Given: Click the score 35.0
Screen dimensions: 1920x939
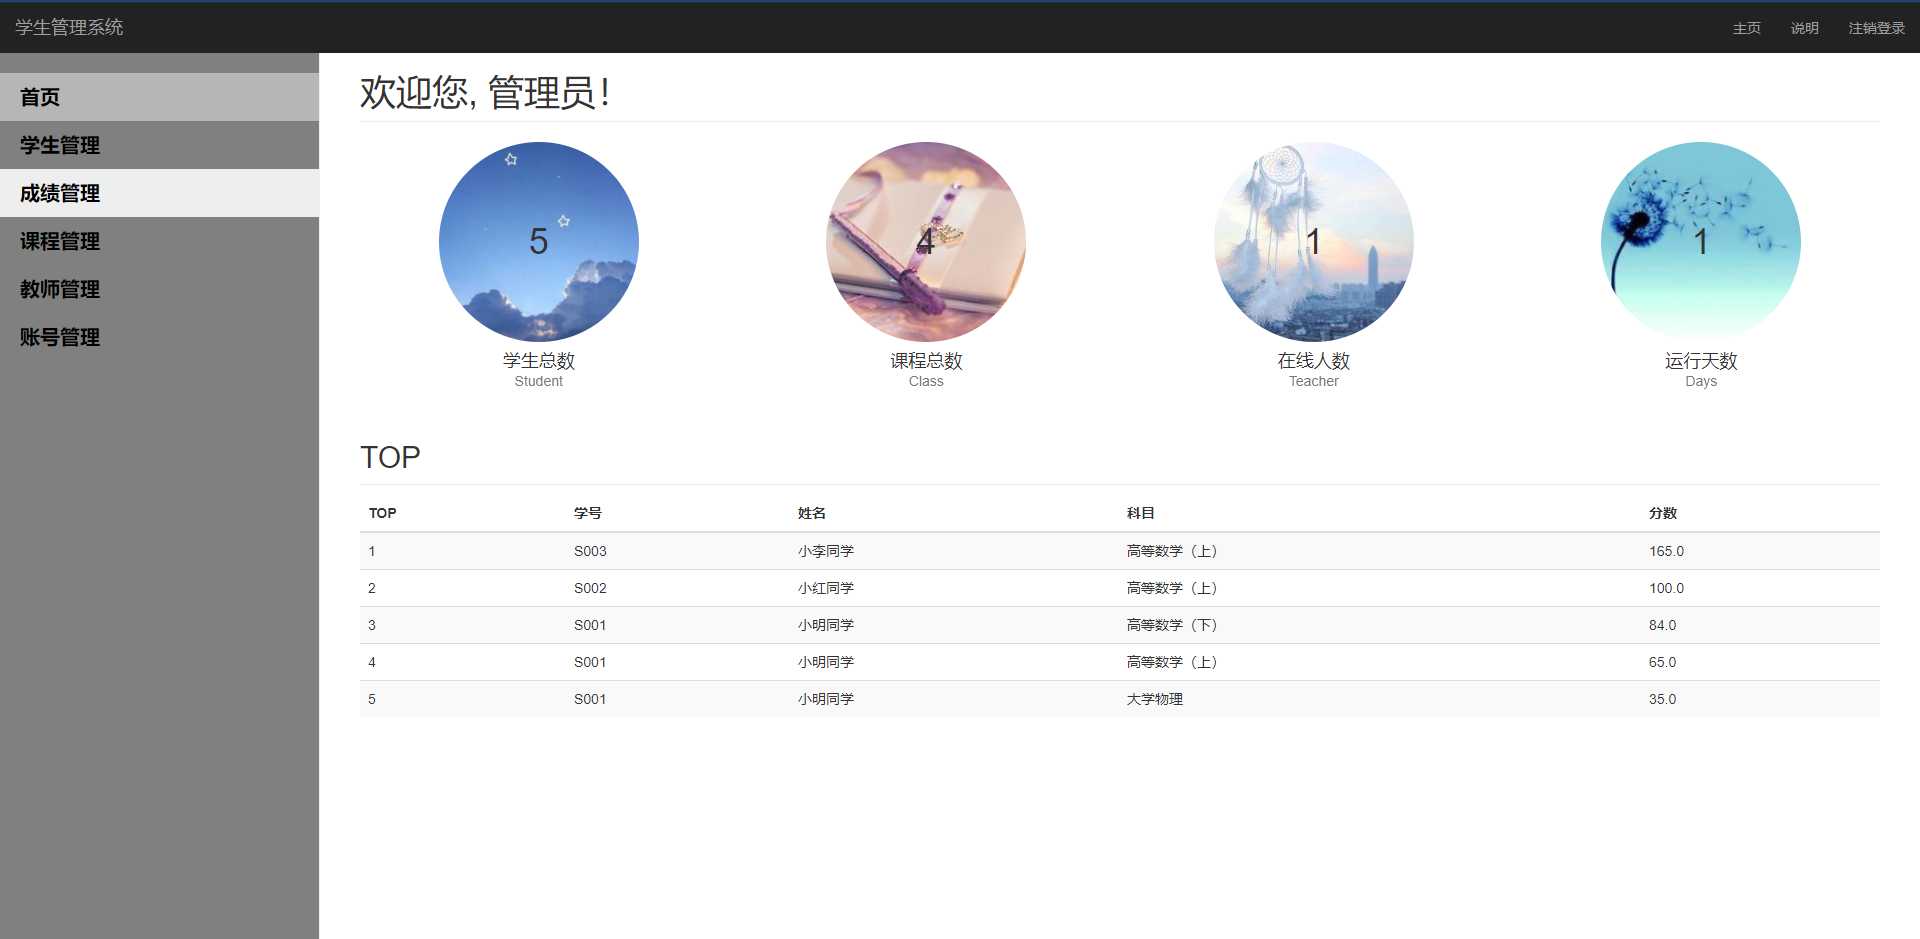Looking at the screenshot, I should click(x=1662, y=699).
